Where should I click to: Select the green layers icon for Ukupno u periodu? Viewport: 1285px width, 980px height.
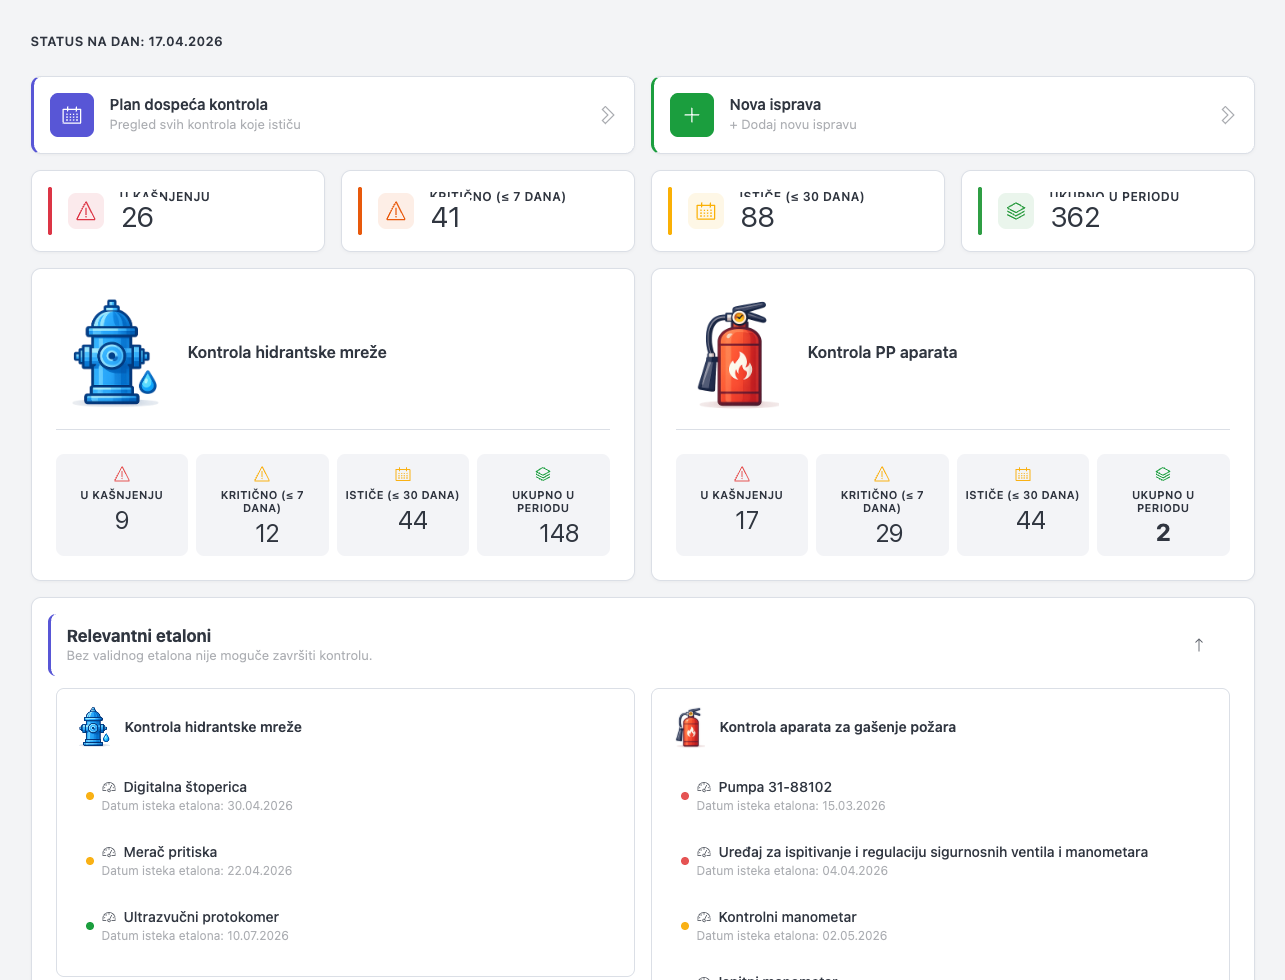pos(1016,211)
